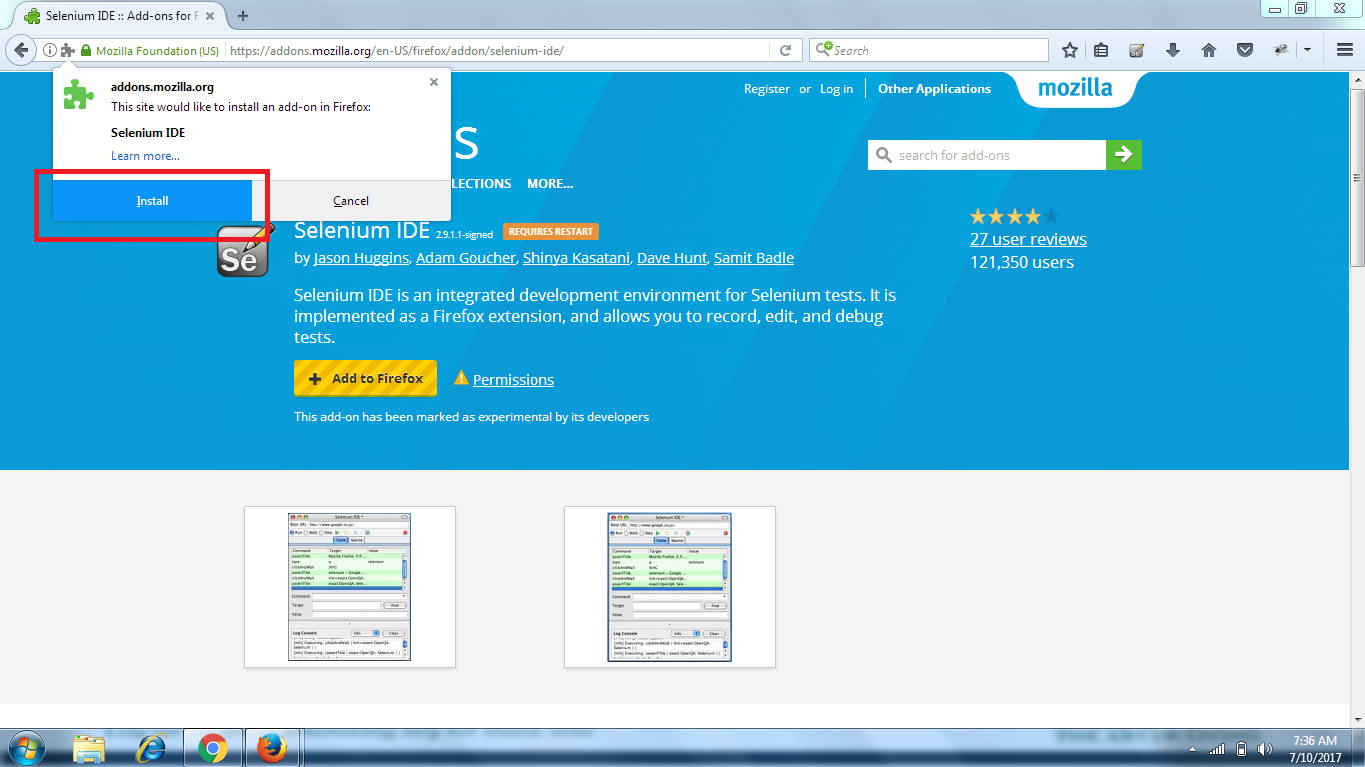Image resolution: width=1365 pixels, height=767 pixels.
Task: Go to the Home page icon
Action: pyautogui.click(x=1209, y=50)
